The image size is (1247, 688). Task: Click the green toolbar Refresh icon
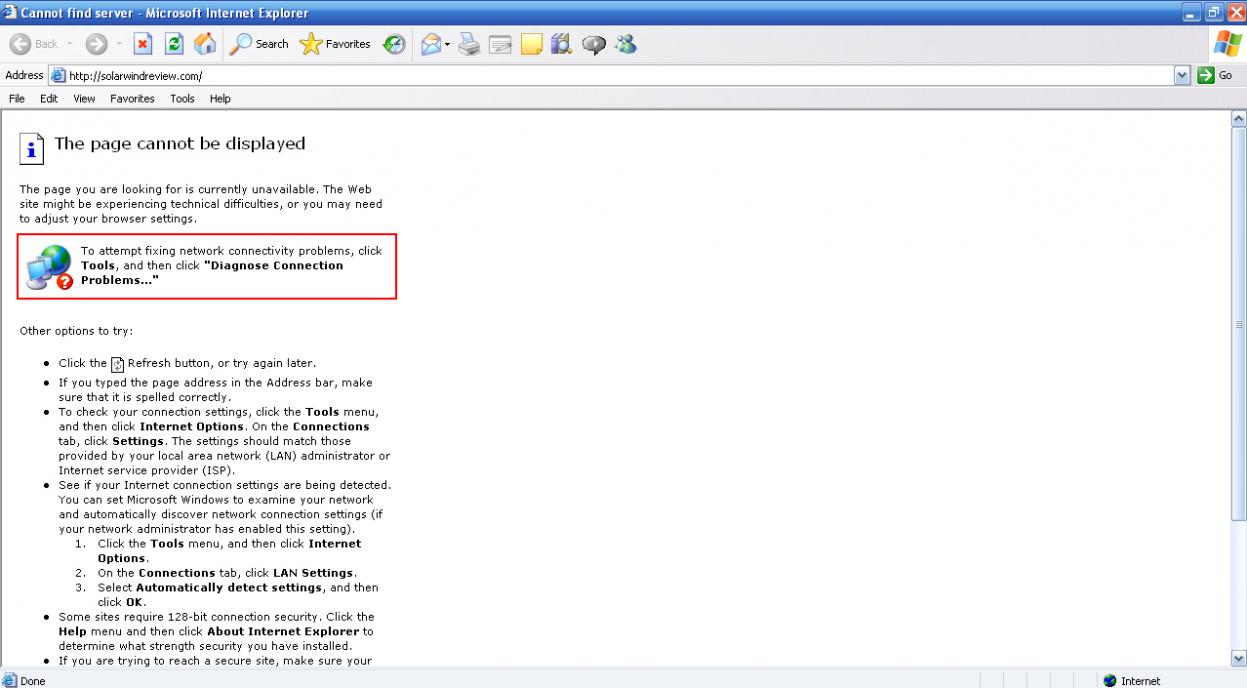174,44
